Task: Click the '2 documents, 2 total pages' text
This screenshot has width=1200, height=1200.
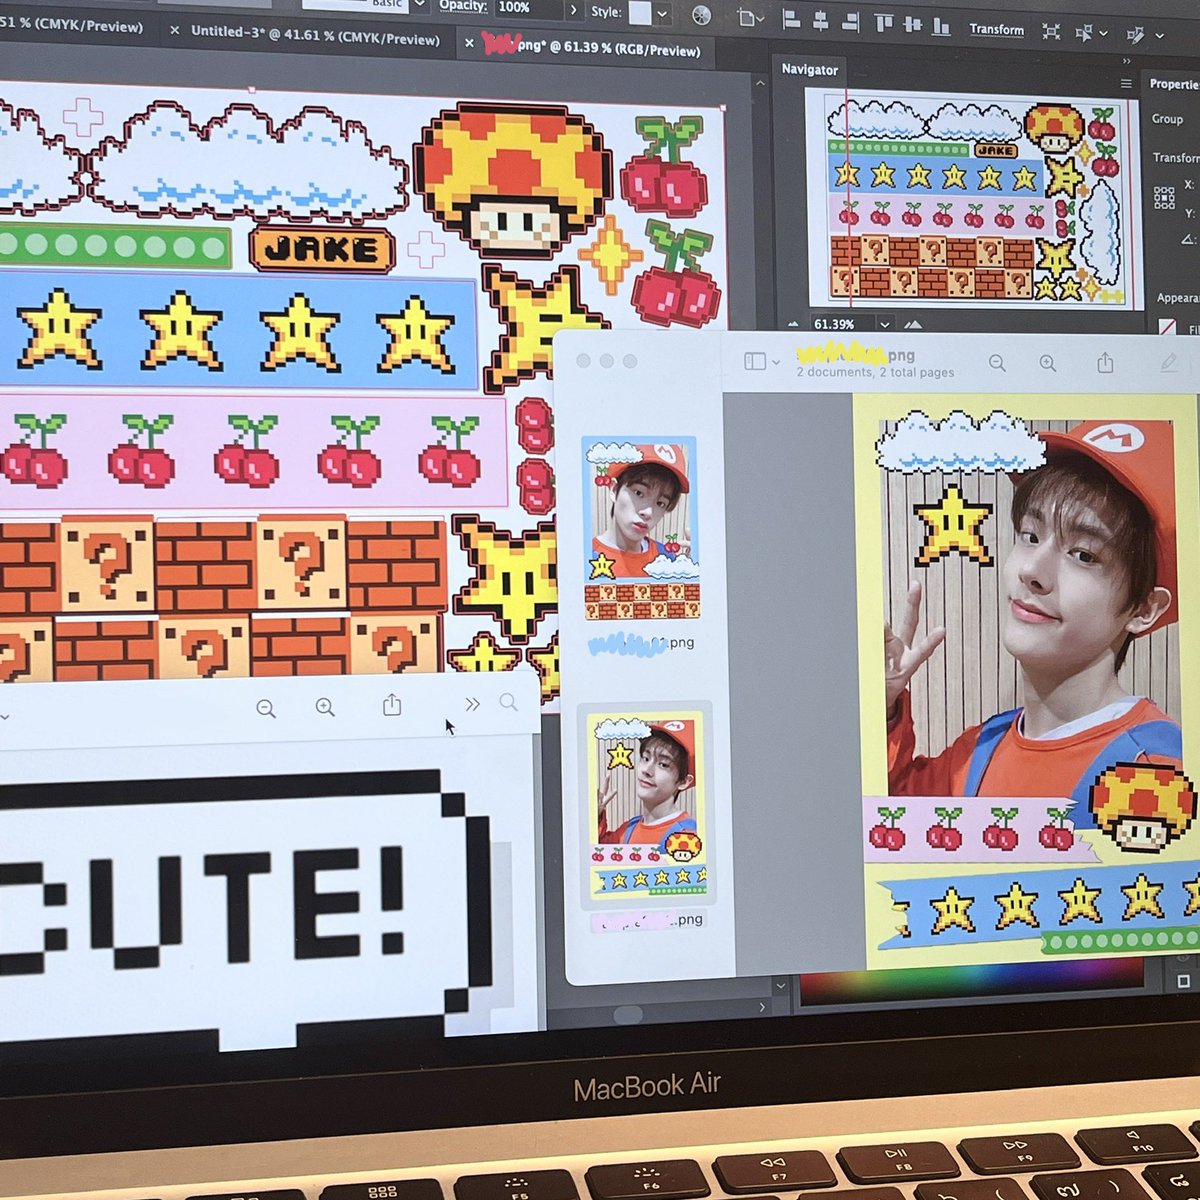Action: (x=875, y=372)
